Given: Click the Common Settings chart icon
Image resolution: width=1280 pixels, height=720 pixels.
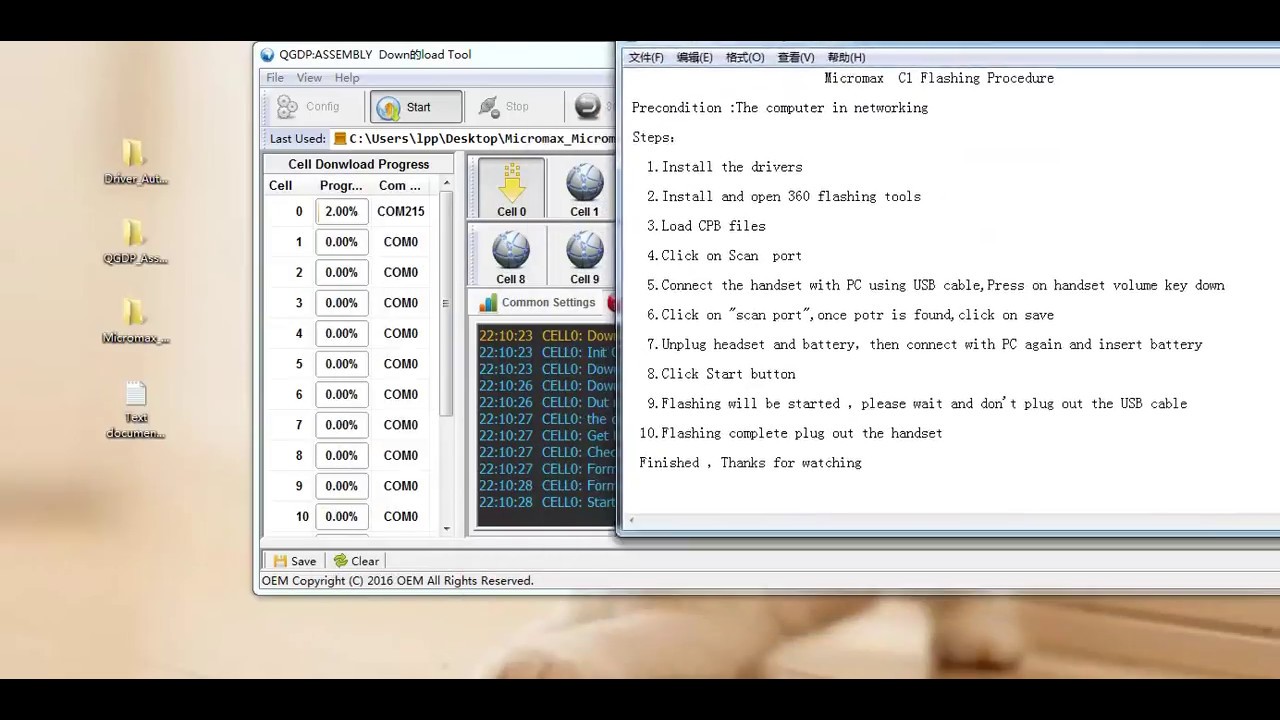Looking at the screenshot, I should (488, 303).
